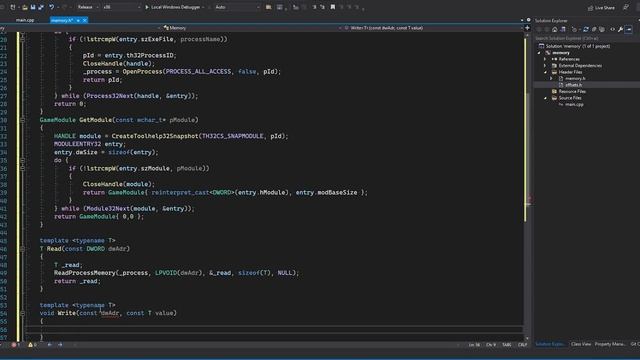Click Collapse All icon in Solution Explorer
The image size is (640, 360).
[594, 29]
